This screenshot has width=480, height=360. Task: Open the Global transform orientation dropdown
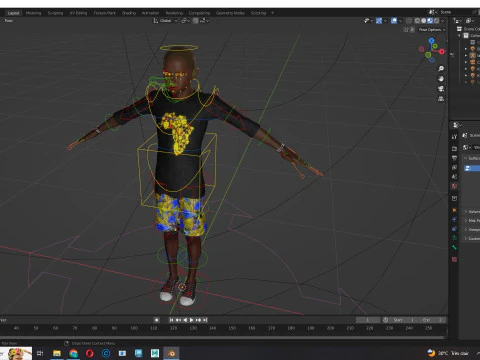coord(165,21)
